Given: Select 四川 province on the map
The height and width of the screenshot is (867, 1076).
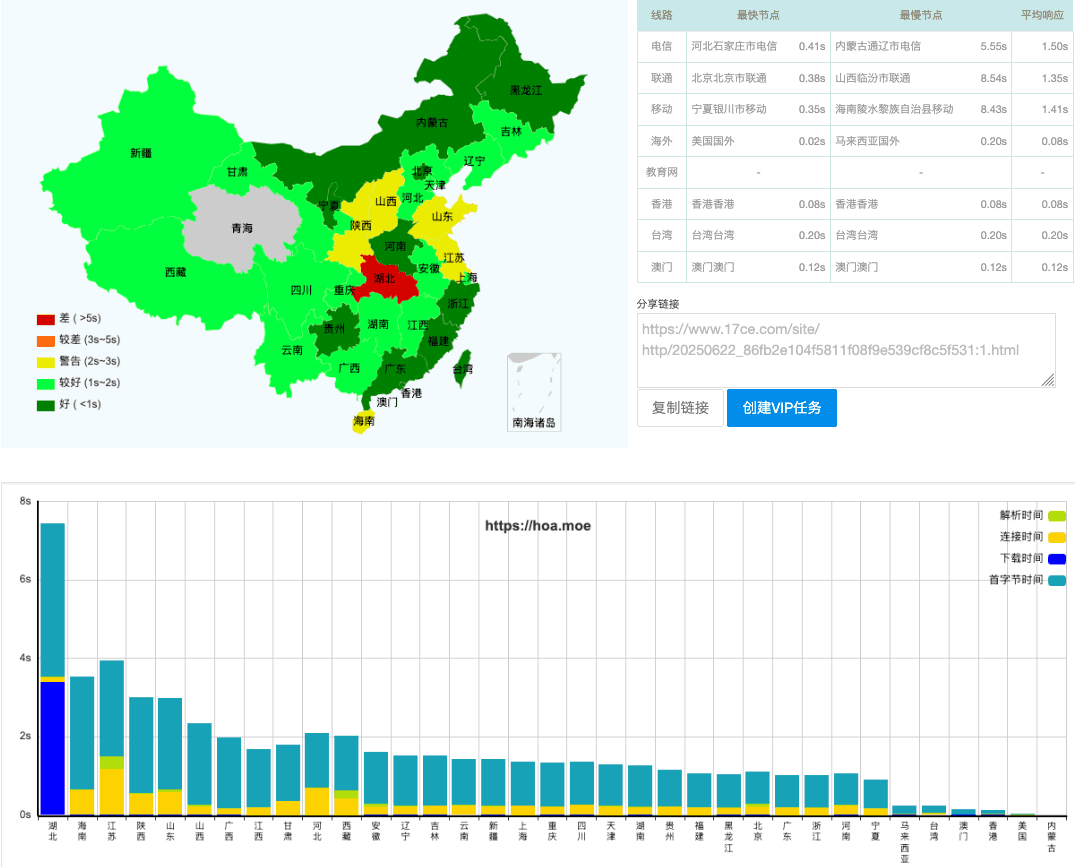Looking at the screenshot, I should click(x=301, y=290).
